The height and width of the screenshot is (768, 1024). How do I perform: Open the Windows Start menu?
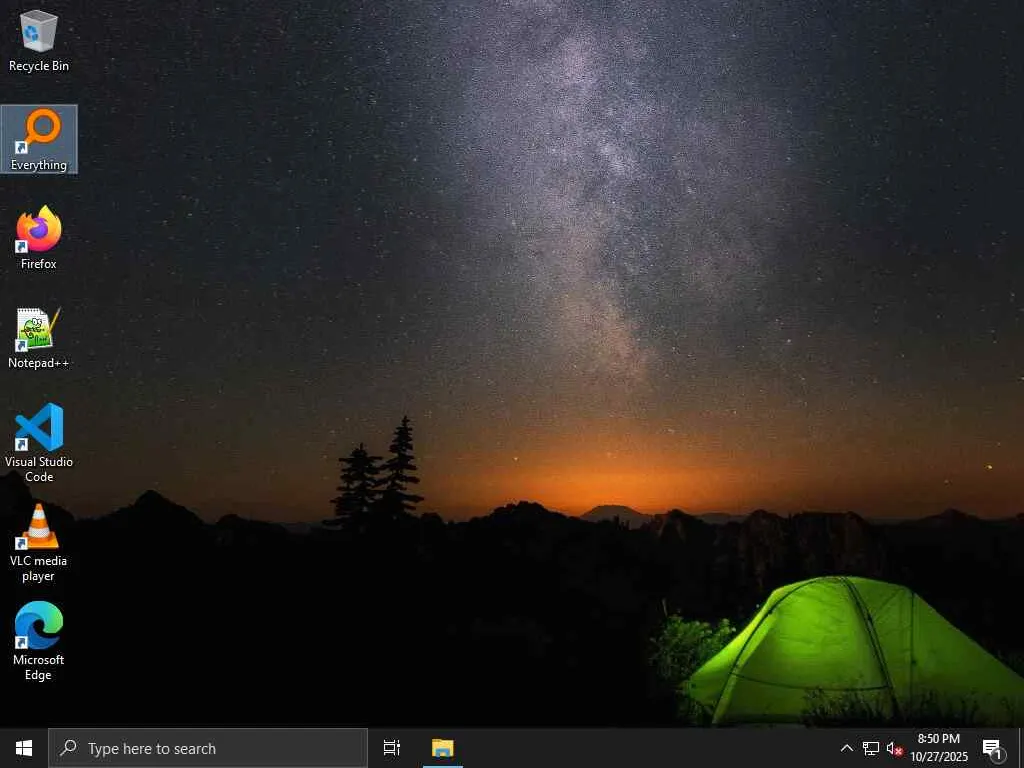(24, 748)
